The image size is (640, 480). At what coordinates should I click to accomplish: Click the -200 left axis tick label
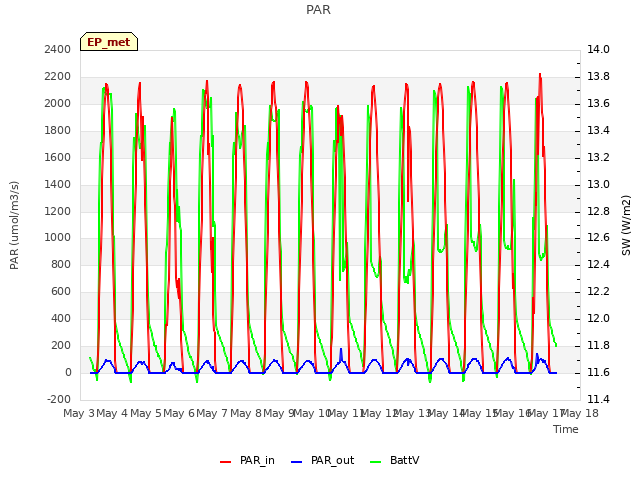coord(59,399)
